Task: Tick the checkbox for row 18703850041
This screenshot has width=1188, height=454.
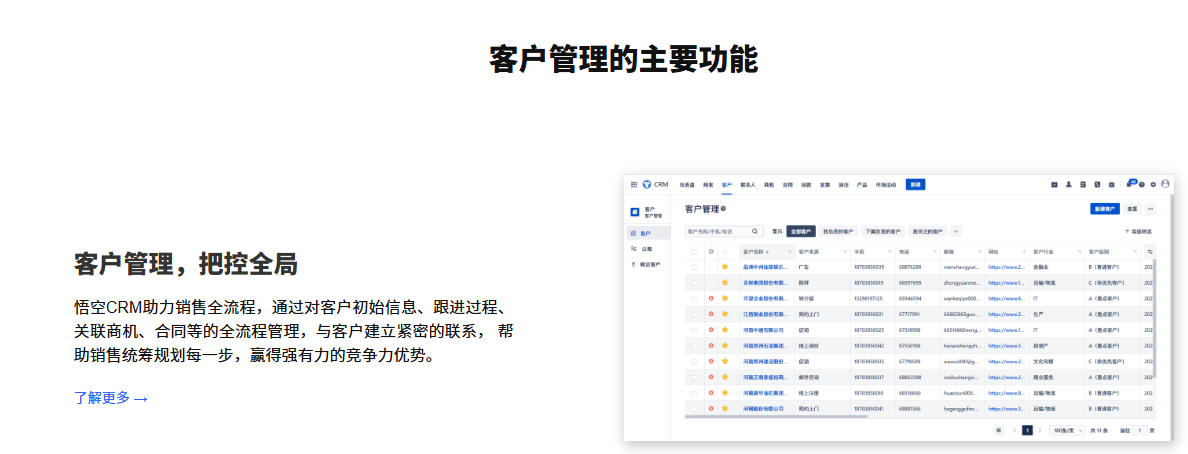Action: click(694, 409)
